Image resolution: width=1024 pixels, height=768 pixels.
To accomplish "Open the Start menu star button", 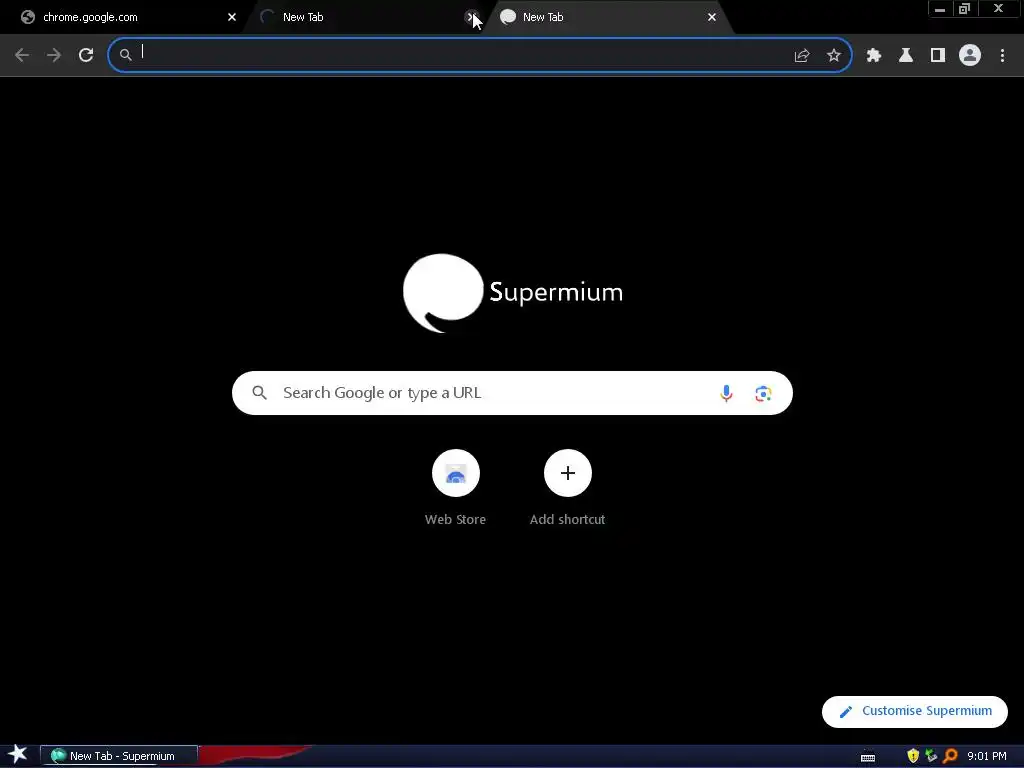I will click(x=18, y=755).
